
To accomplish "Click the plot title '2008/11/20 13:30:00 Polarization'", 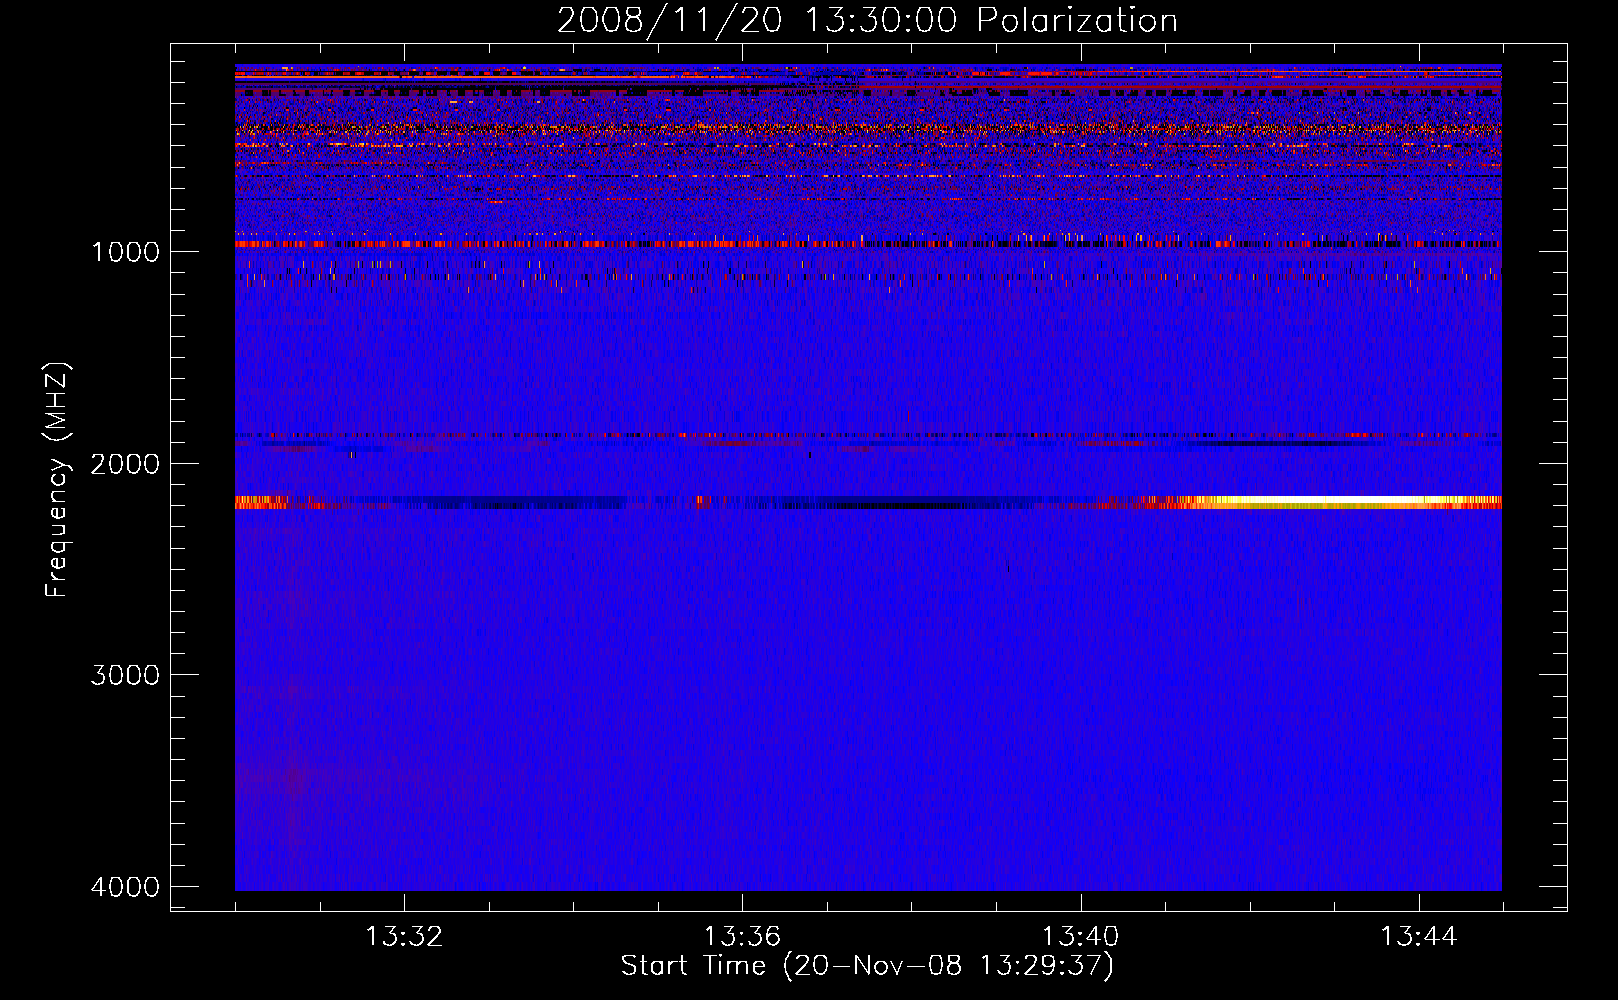I will [867, 21].
